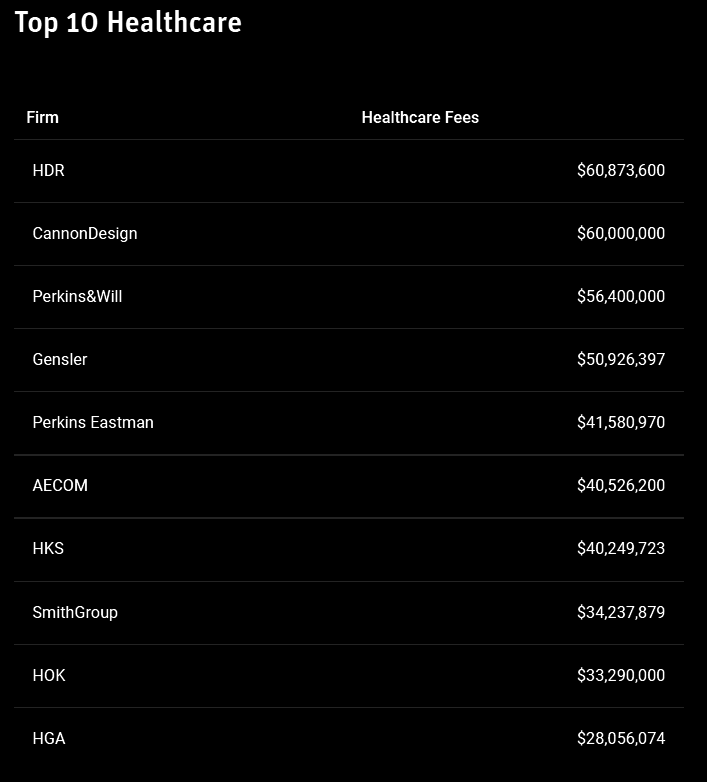Click the $28,056,074 fee value
The image size is (707, 782).
(x=620, y=738)
